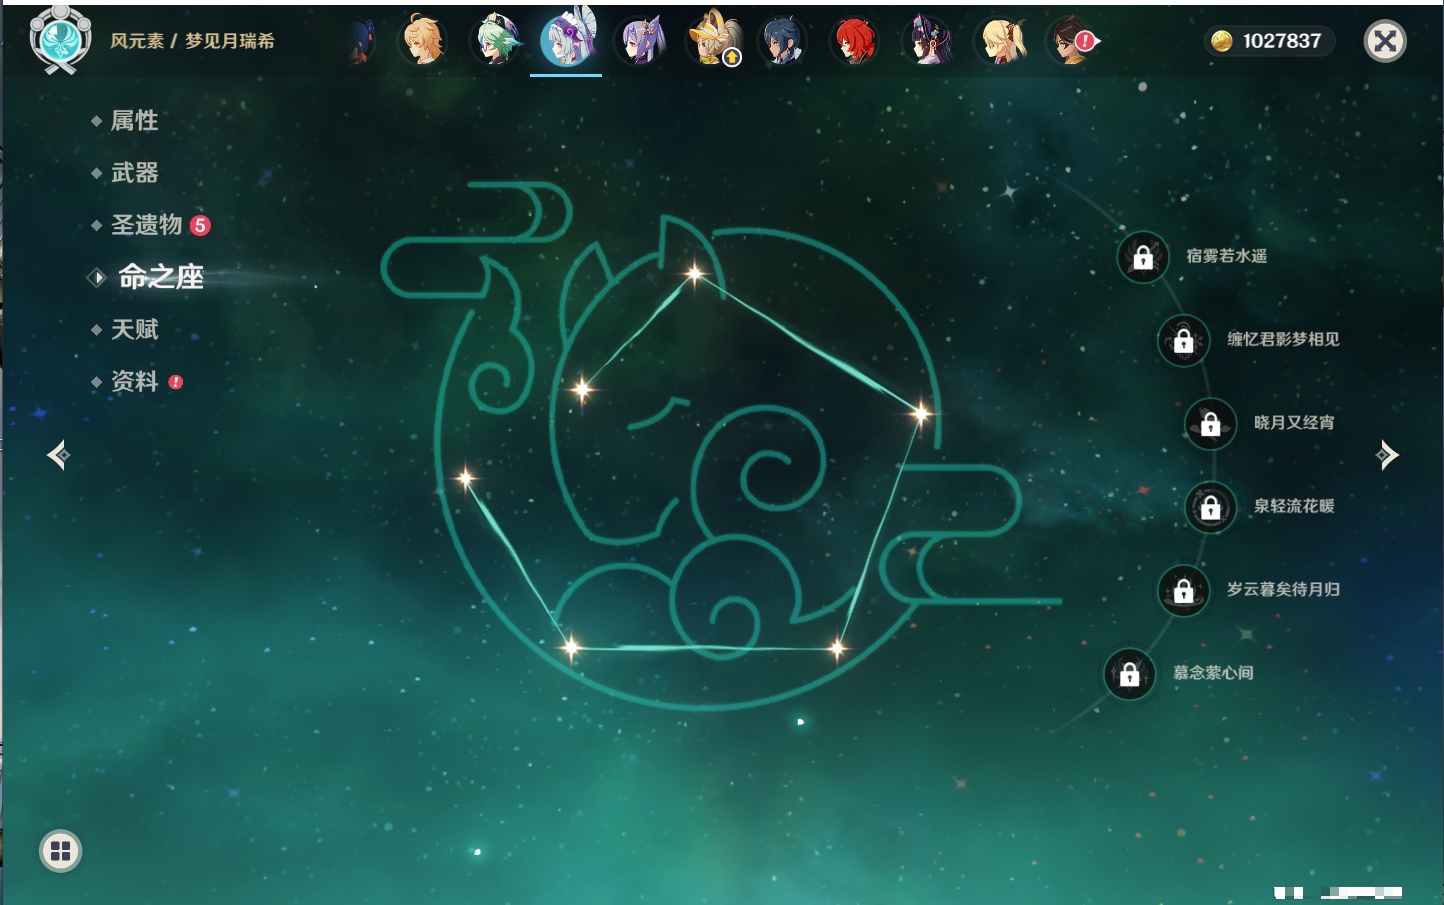The width and height of the screenshot is (1444, 905).
Task: Click the bottom-left star of the constellation
Action: click(571, 648)
